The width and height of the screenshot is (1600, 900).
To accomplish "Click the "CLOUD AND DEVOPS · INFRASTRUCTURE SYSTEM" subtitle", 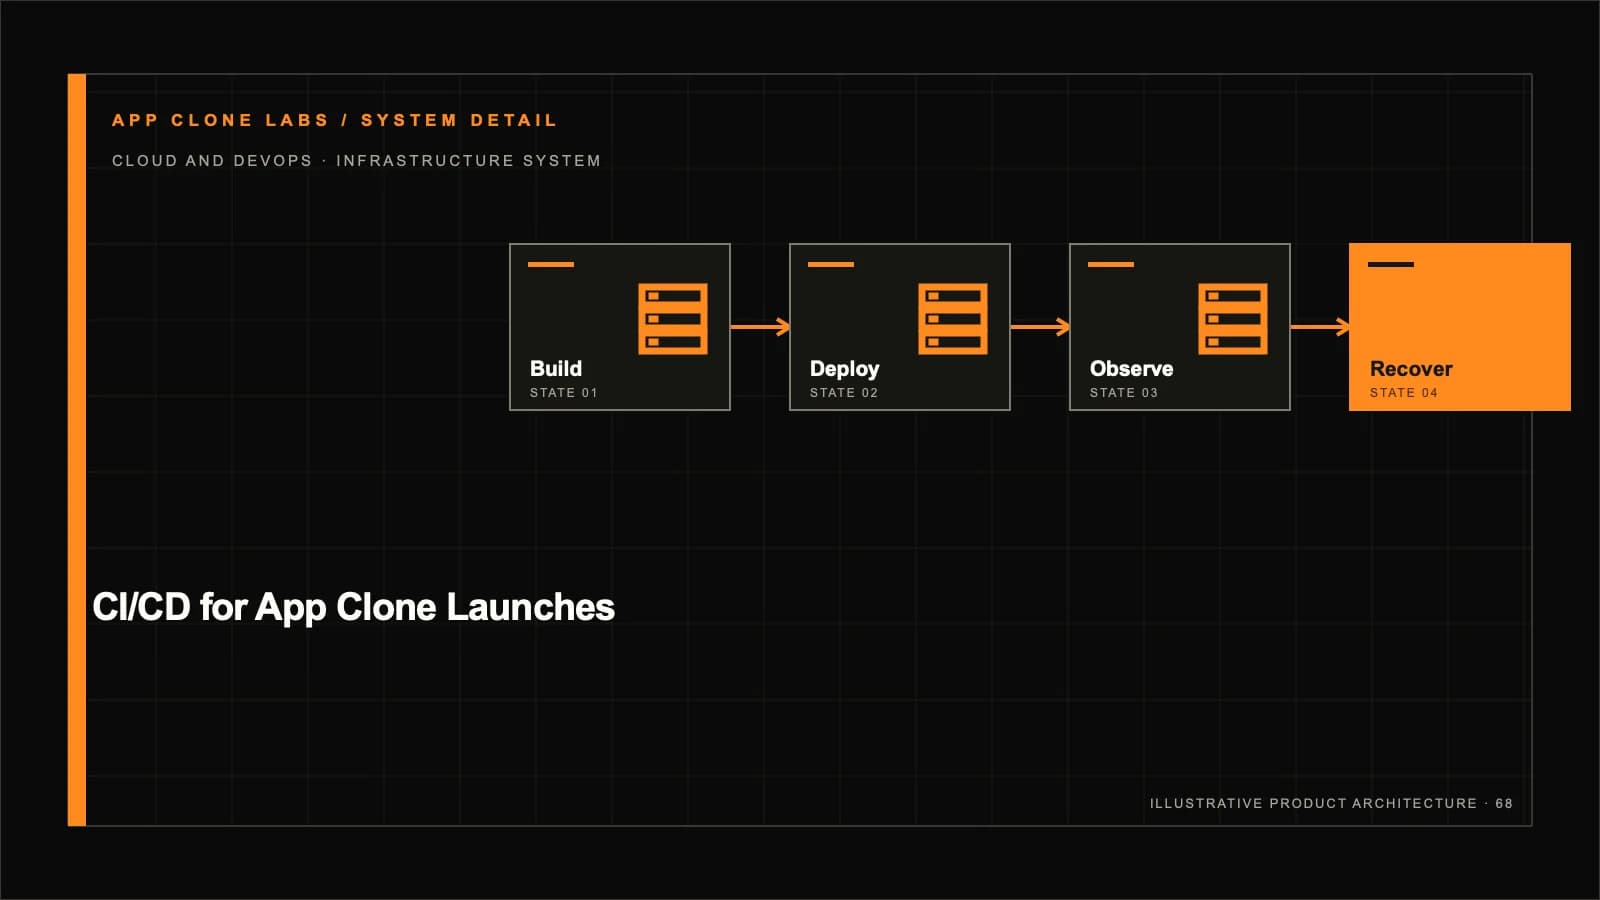I will (x=356, y=160).
